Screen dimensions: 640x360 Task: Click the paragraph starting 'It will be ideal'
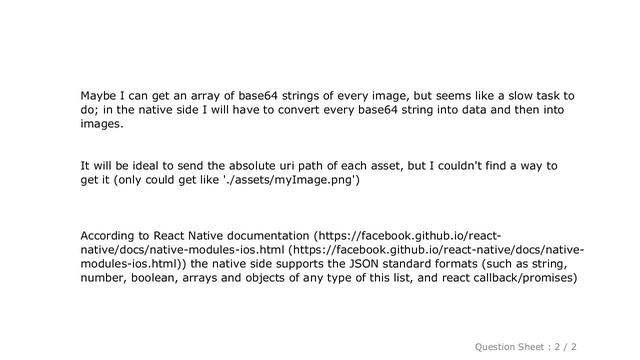[319, 173]
